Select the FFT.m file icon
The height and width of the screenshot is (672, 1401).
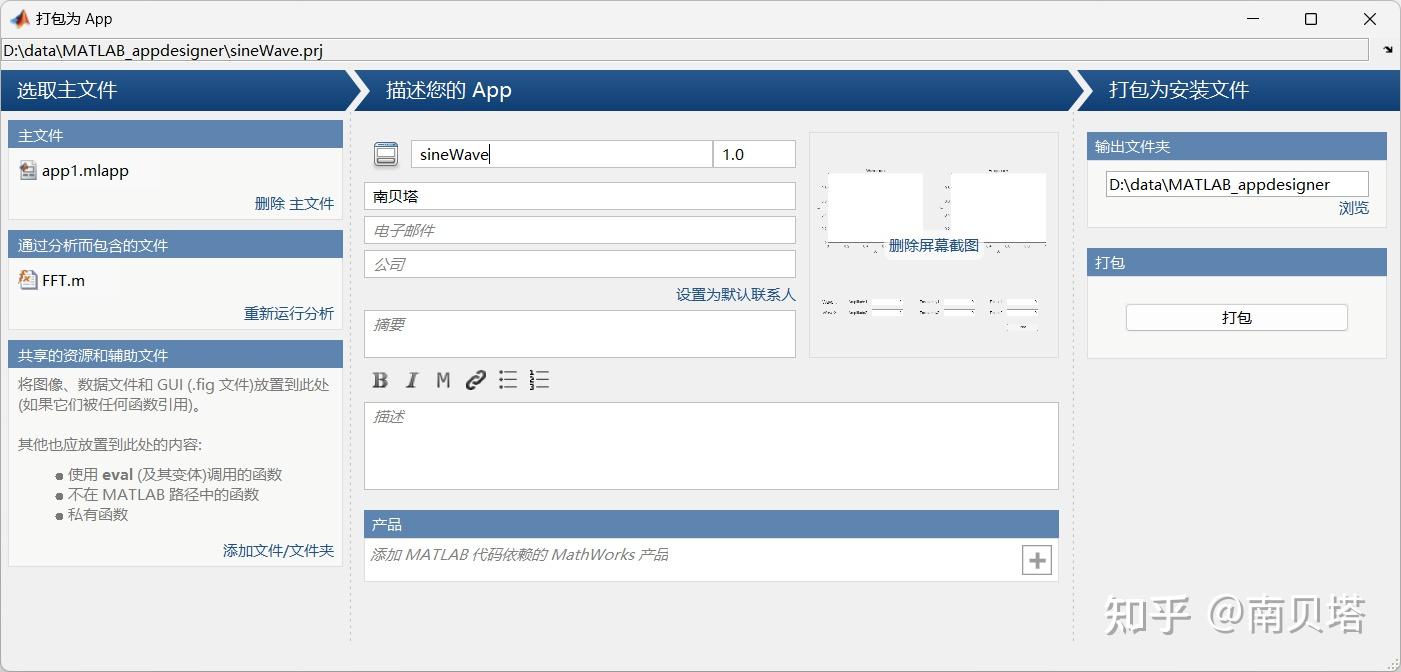pos(27,280)
